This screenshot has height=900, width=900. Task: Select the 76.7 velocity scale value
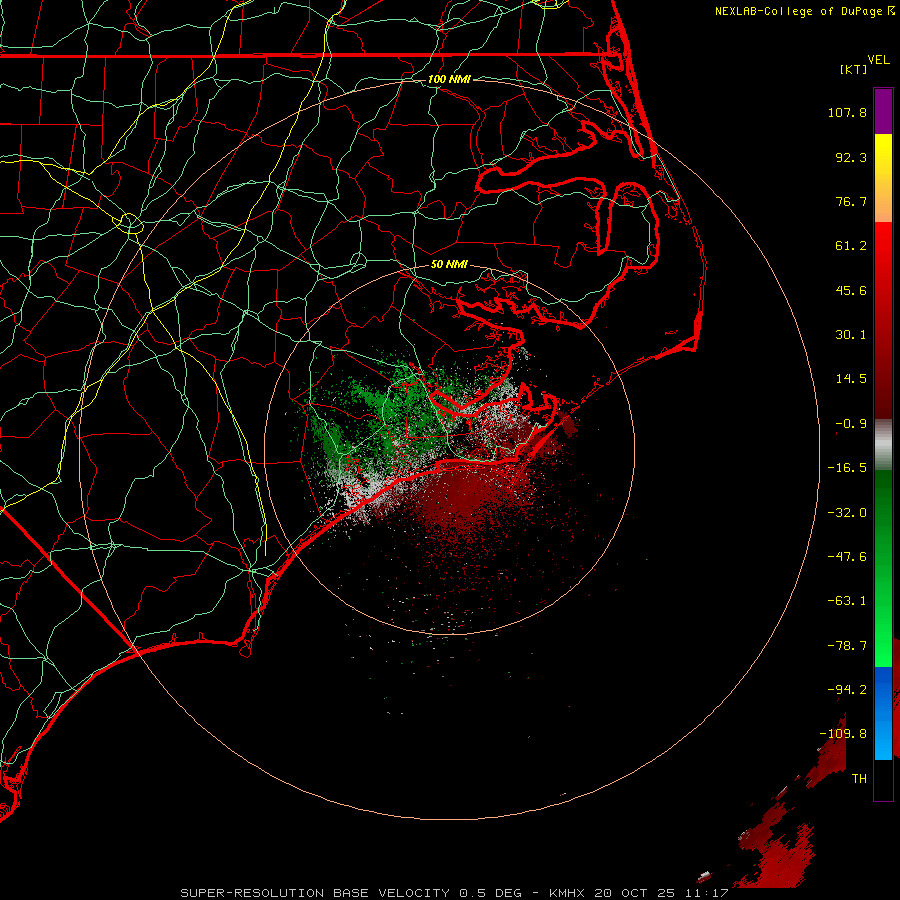851,201
